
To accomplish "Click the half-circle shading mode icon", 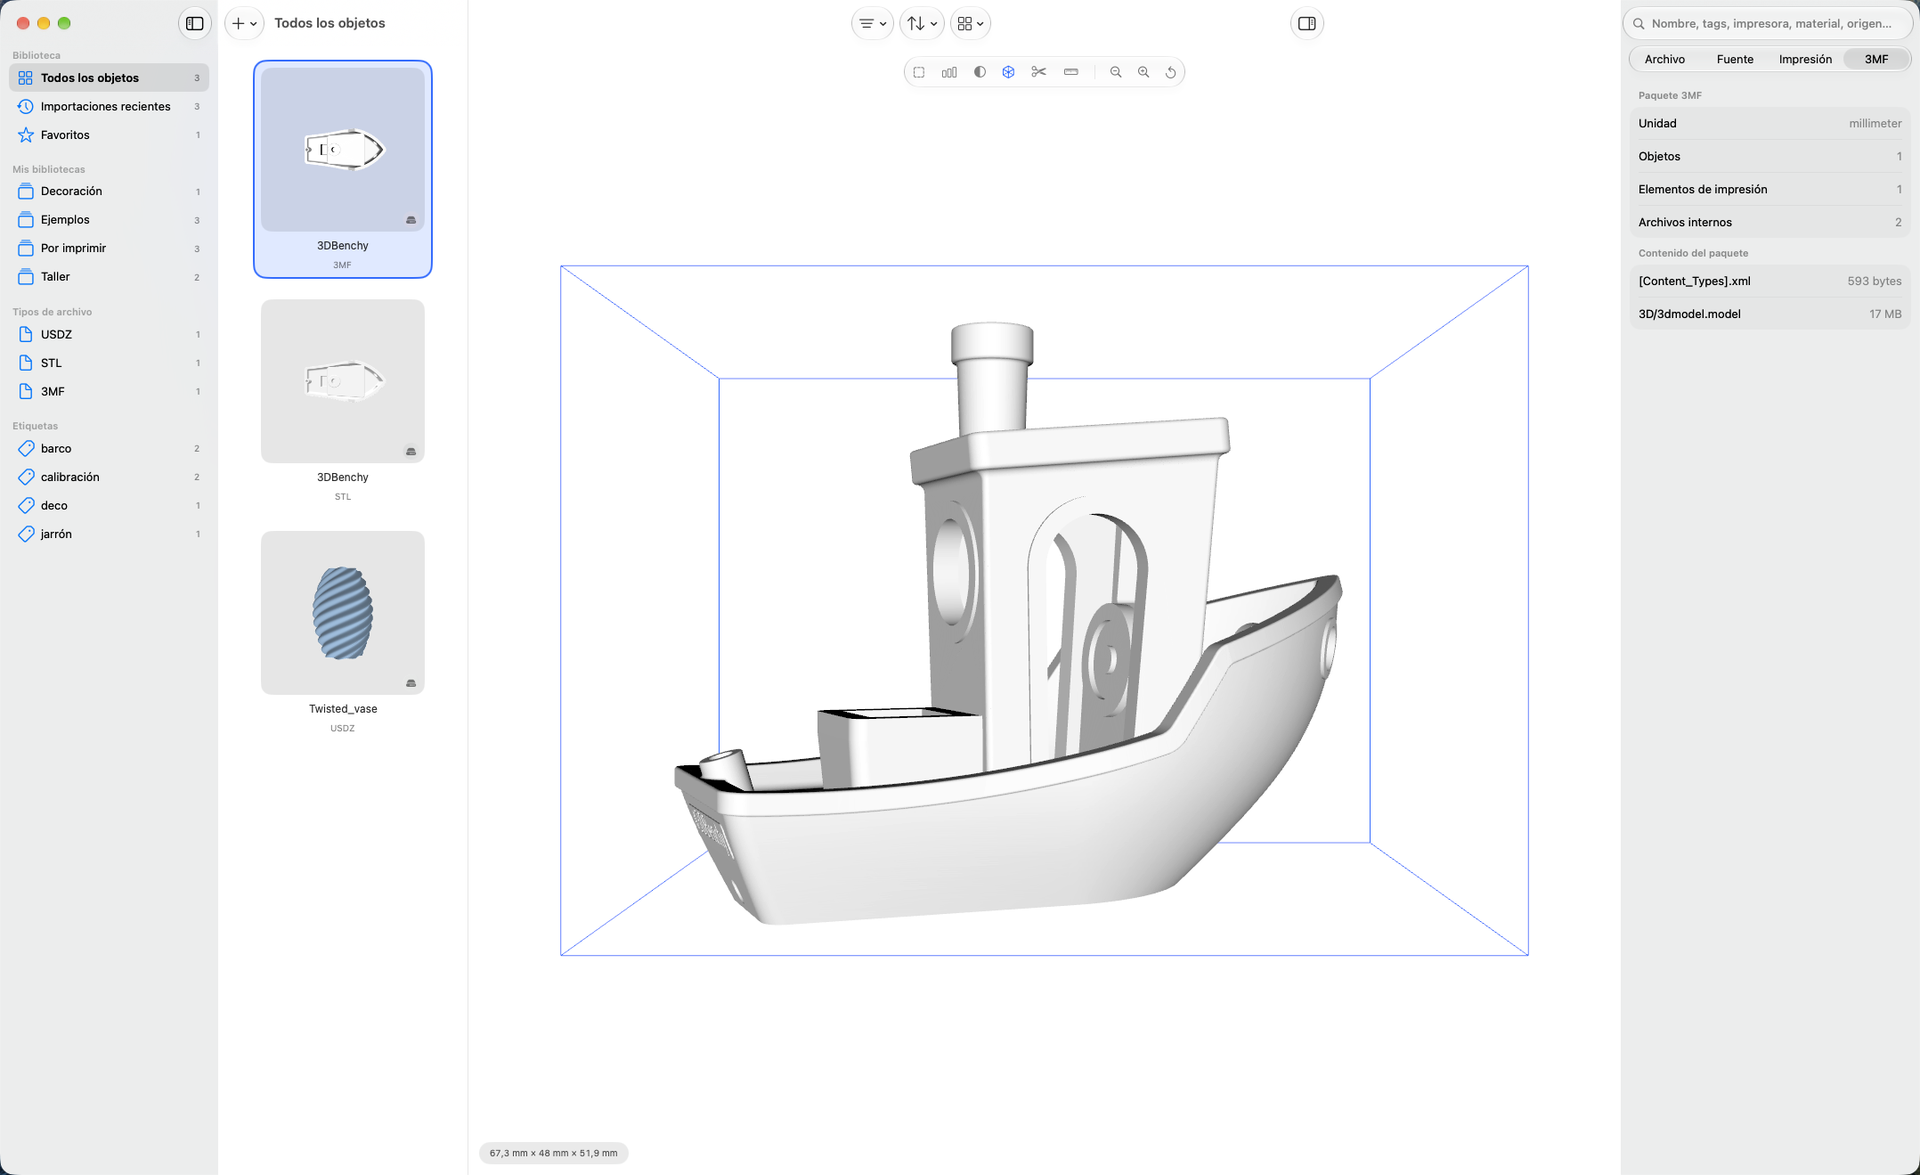I will tap(979, 72).
